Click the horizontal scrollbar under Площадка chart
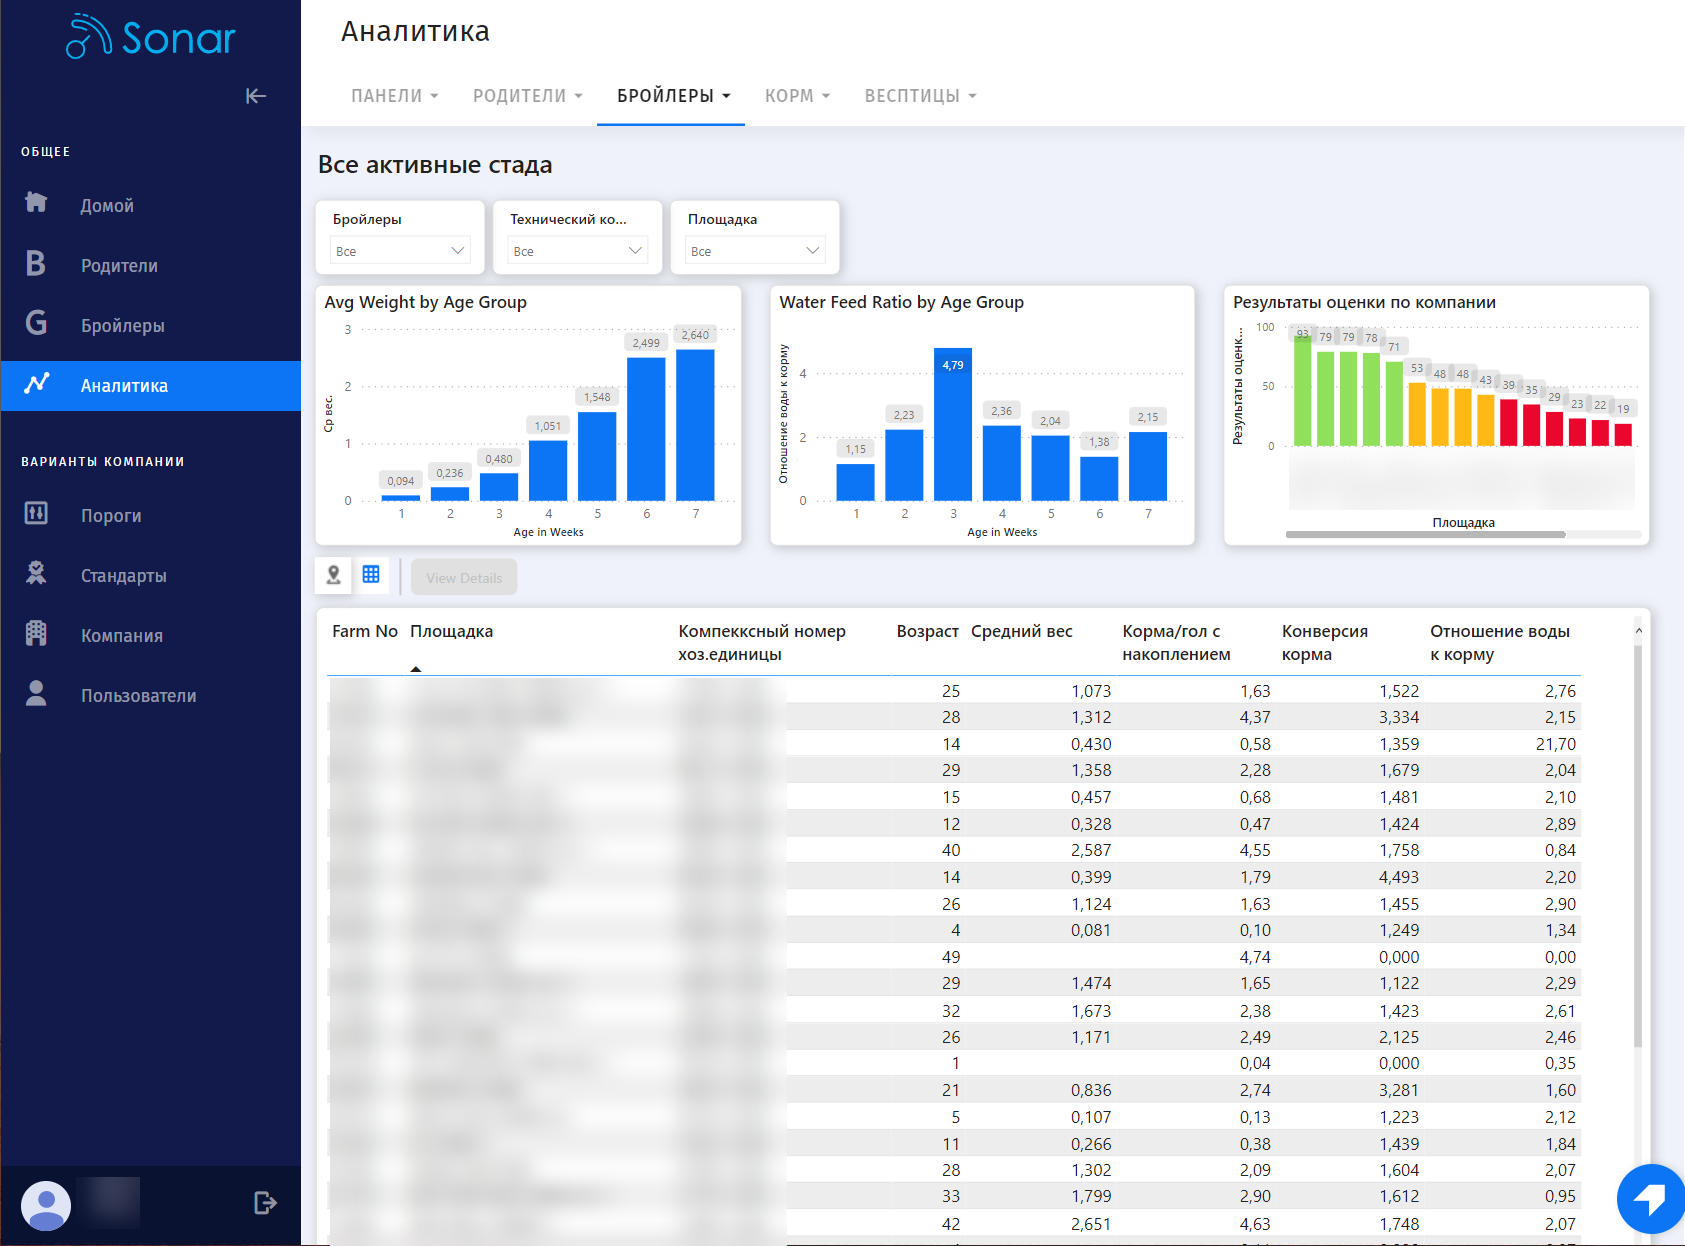The height and width of the screenshot is (1246, 1685). pos(1425,534)
